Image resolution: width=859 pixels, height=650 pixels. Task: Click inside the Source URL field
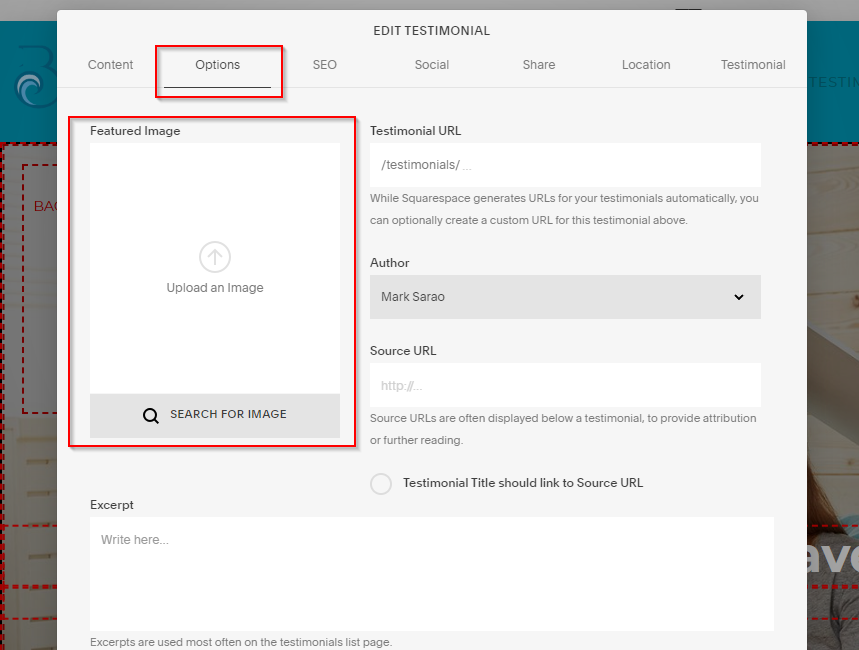(x=565, y=385)
